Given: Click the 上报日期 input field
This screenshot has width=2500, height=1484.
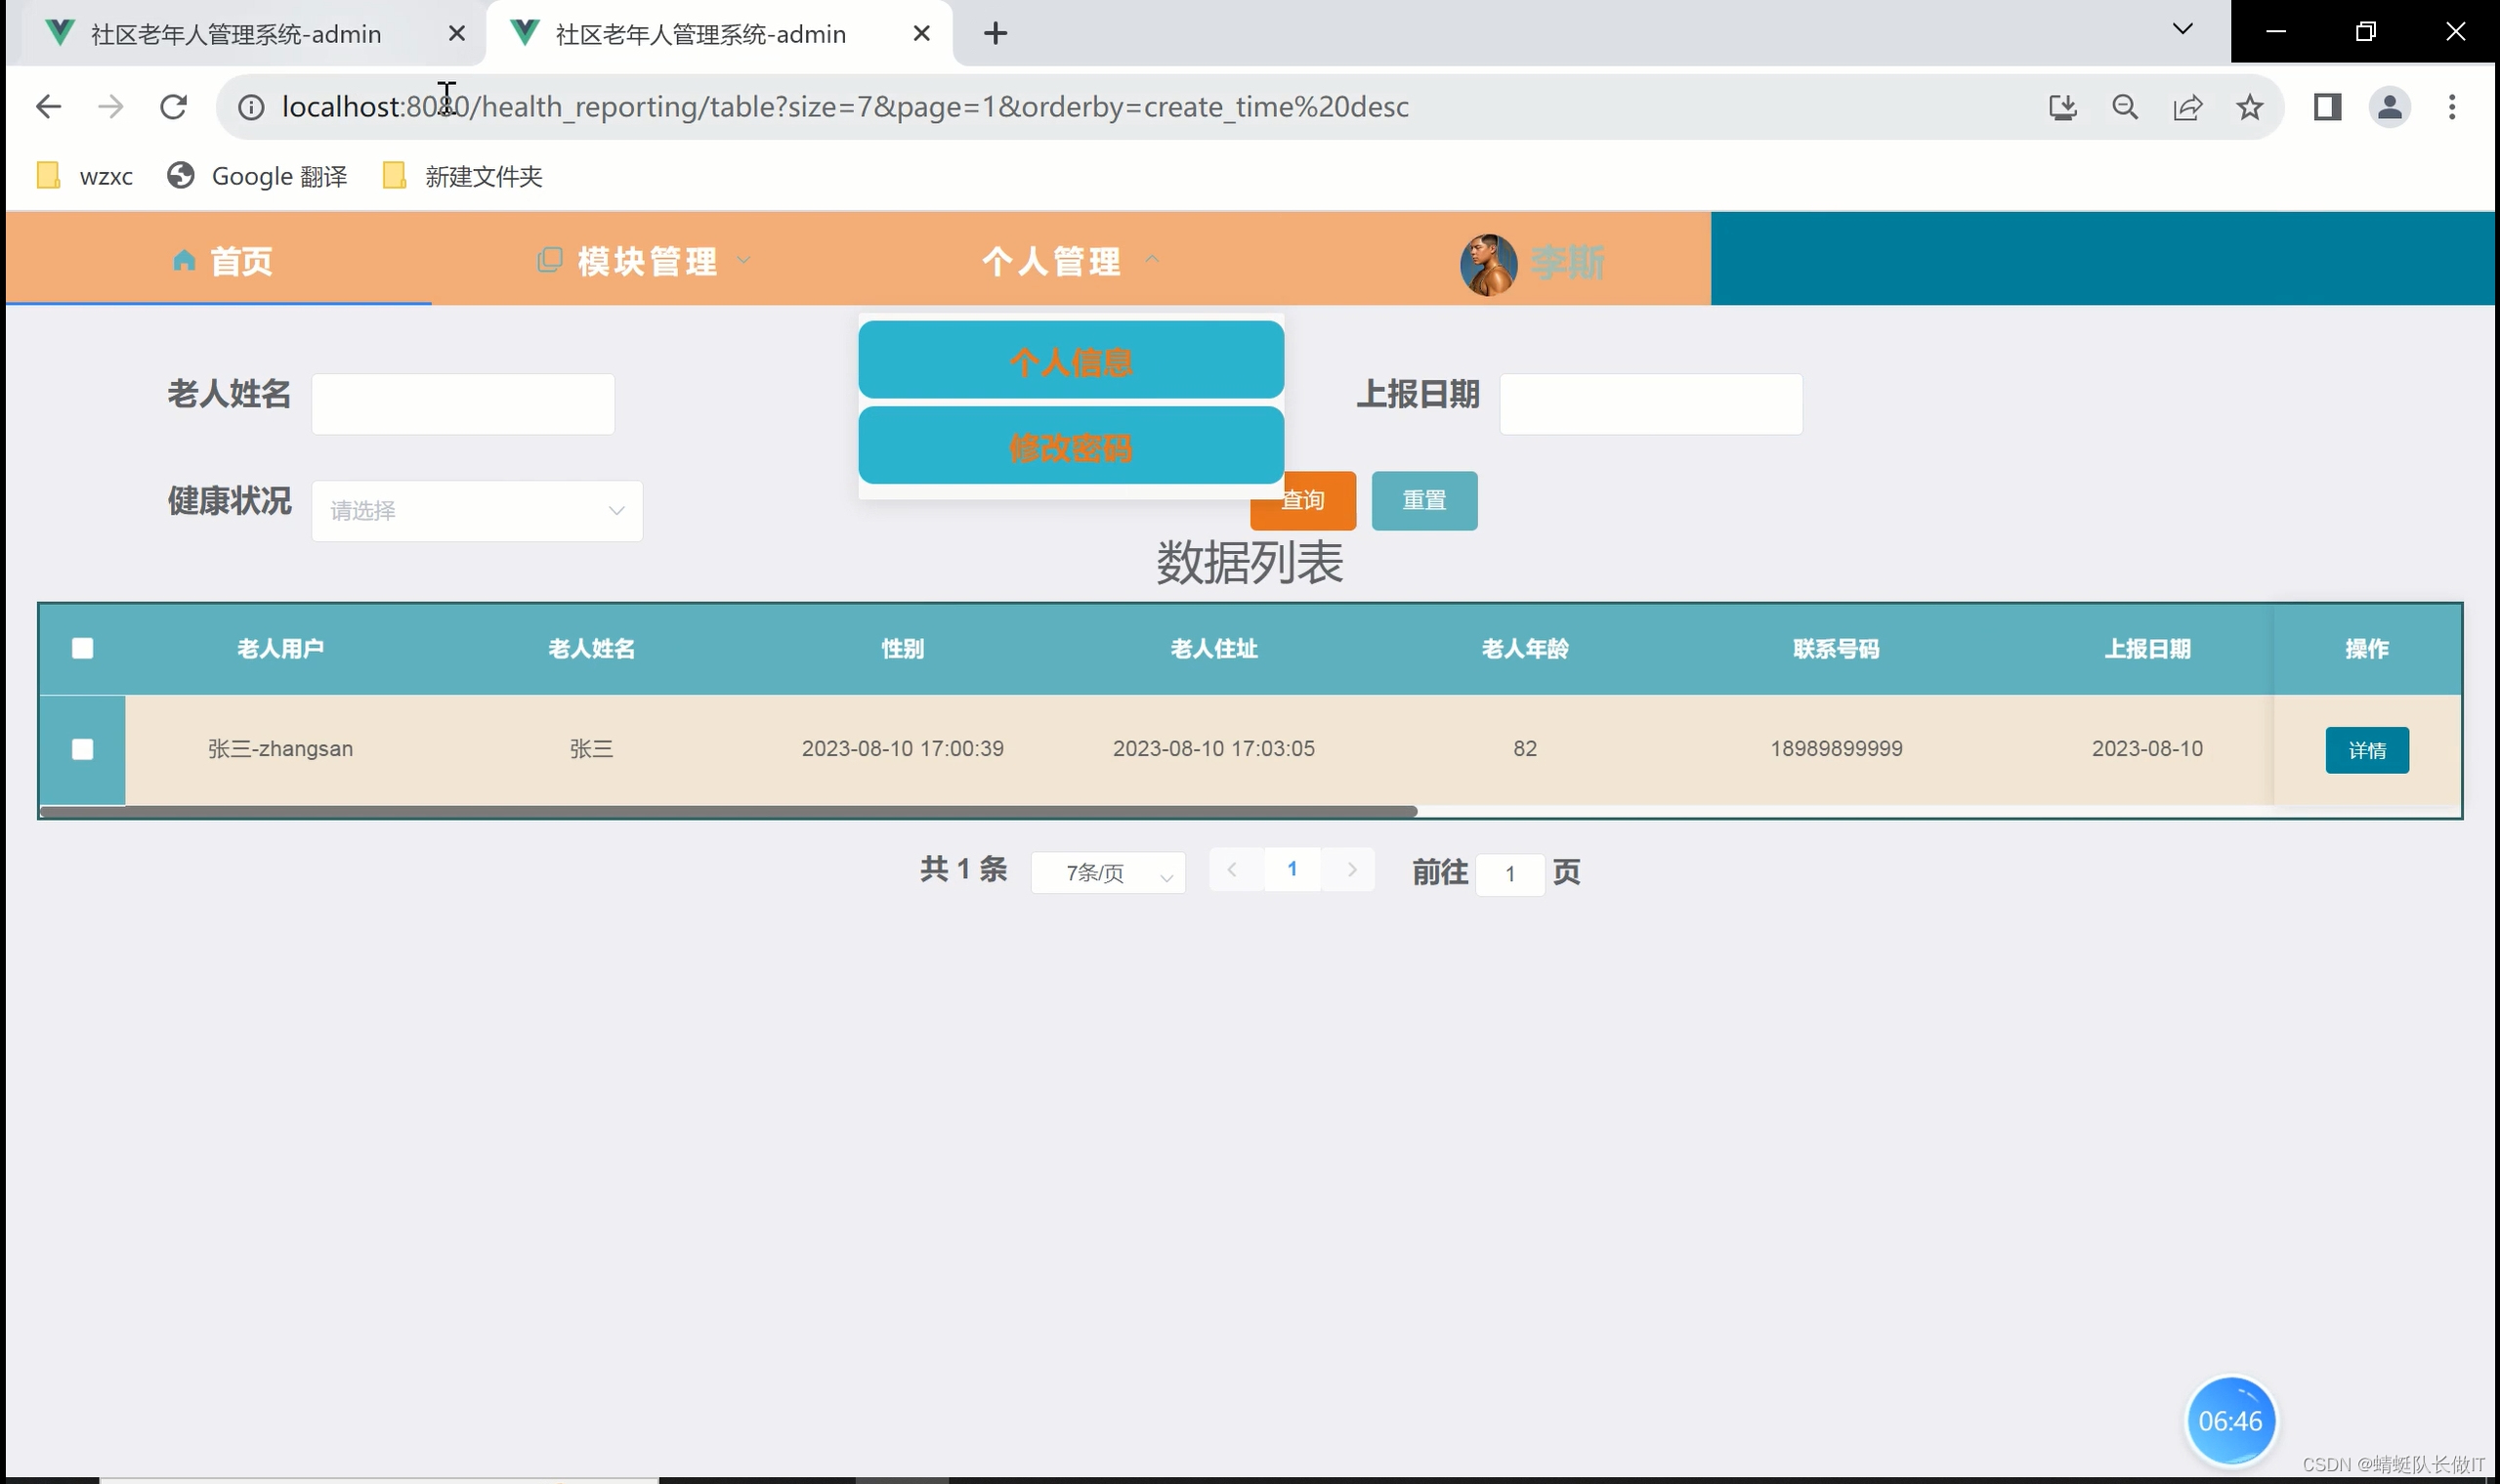Looking at the screenshot, I should 1650,404.
